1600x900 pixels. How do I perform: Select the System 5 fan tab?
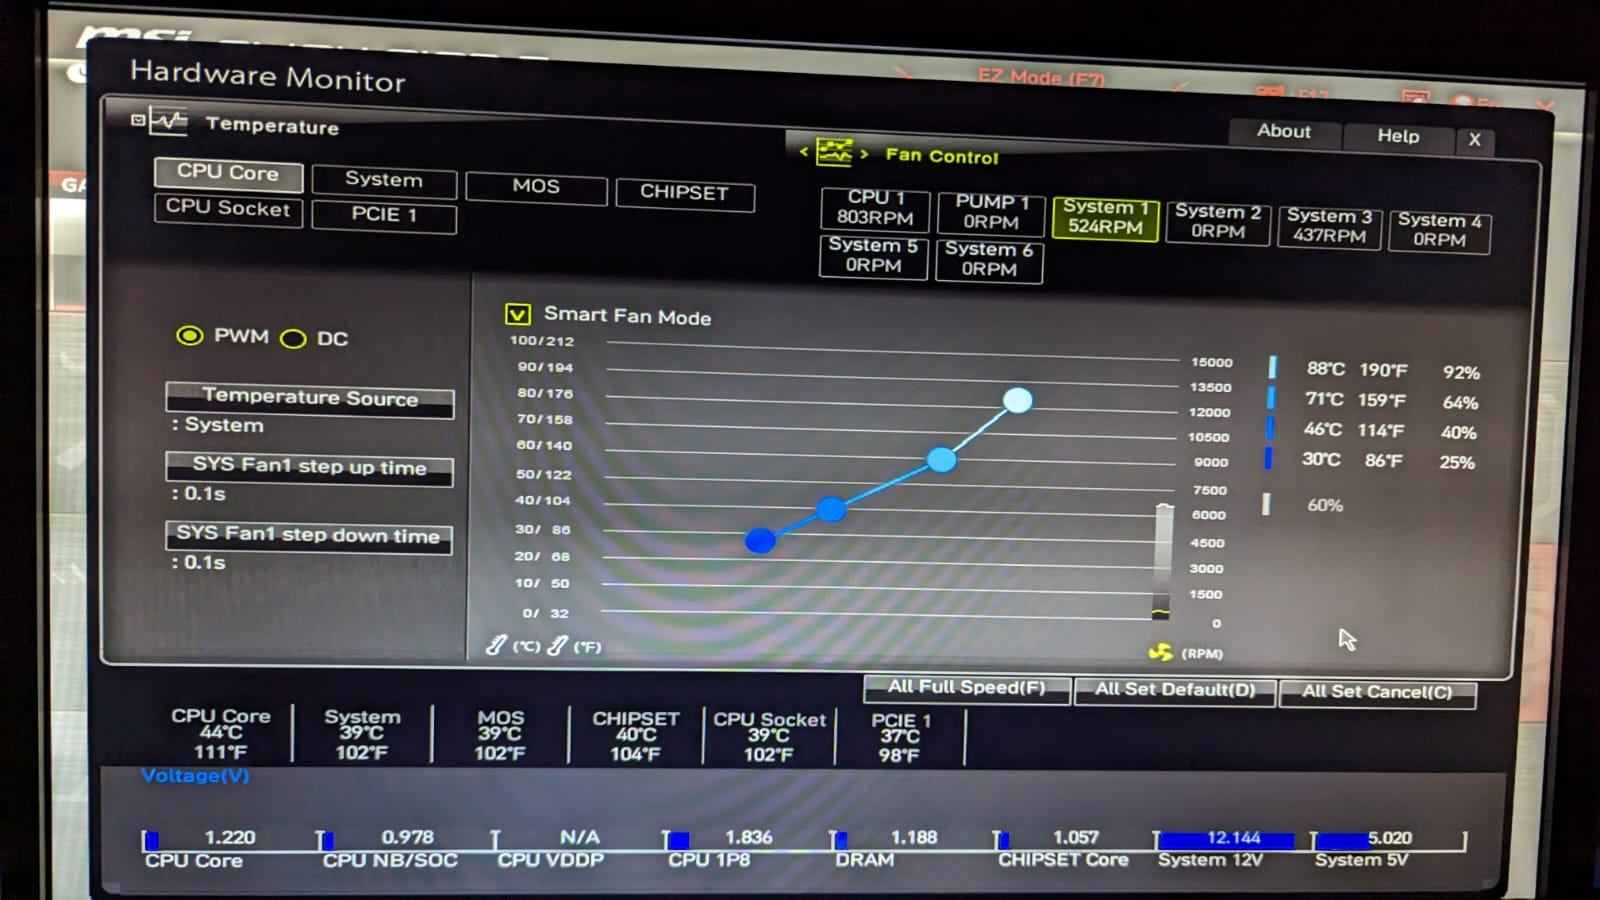873,255
